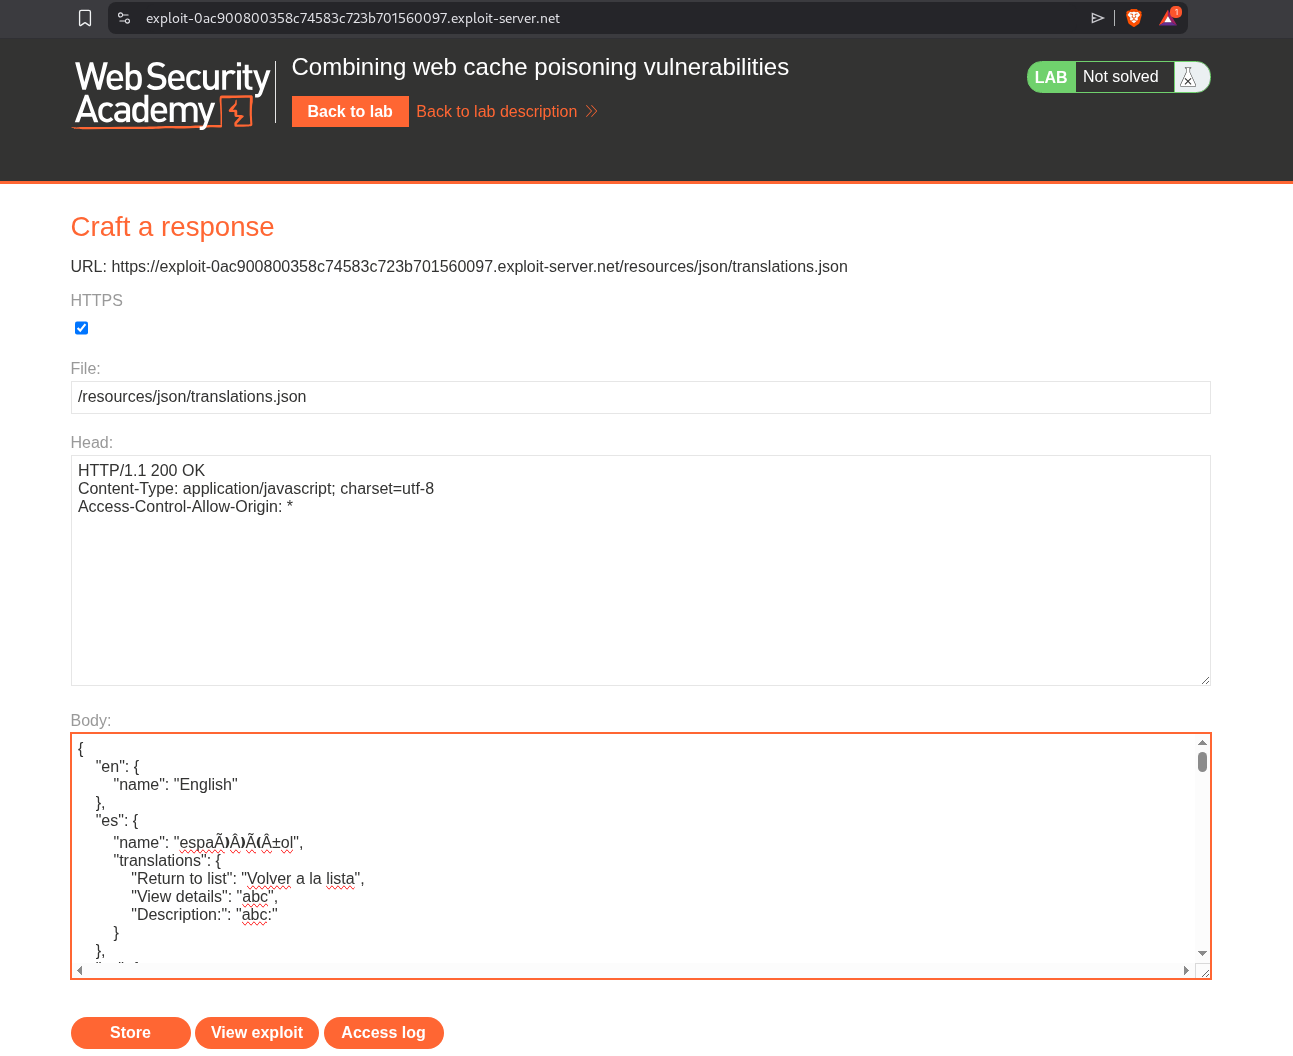Click the View exploit button
Screen dimensions: 1293x1056
[257, 1032]
